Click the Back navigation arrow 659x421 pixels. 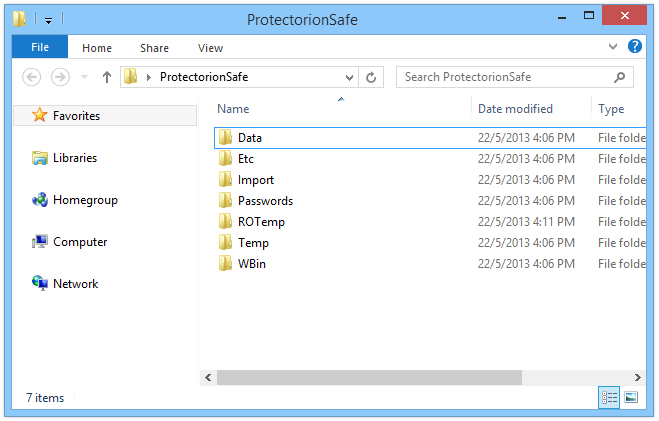click(x=32, y=77)
